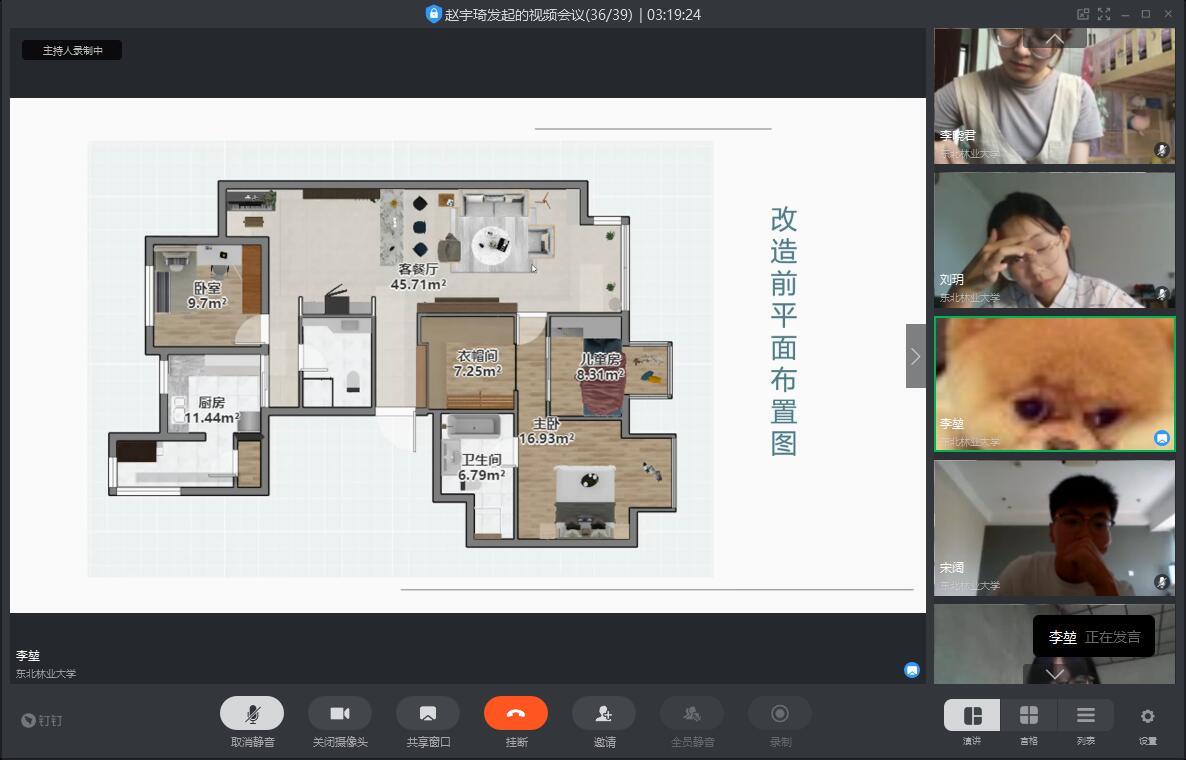Image resolution: width=1186 pixels, height=760 pixels.
Task: Select 刘玥's video thumbnail
Action: 1054,240
